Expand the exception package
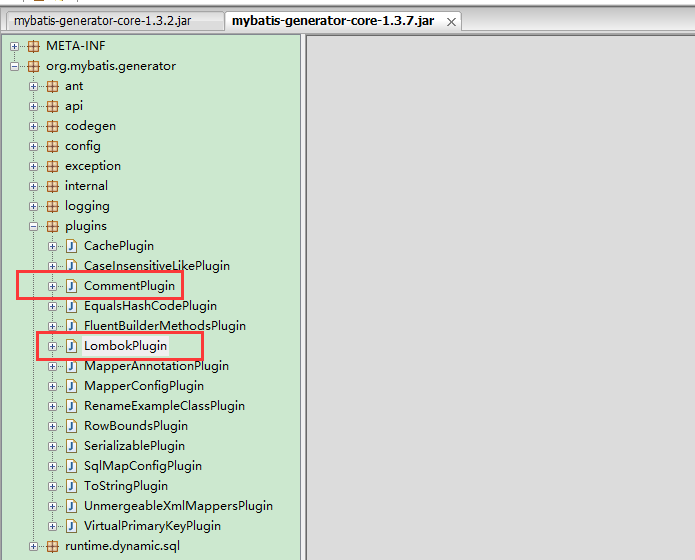The height and width of the screenshot is (560, 695). tap(33, 166)
